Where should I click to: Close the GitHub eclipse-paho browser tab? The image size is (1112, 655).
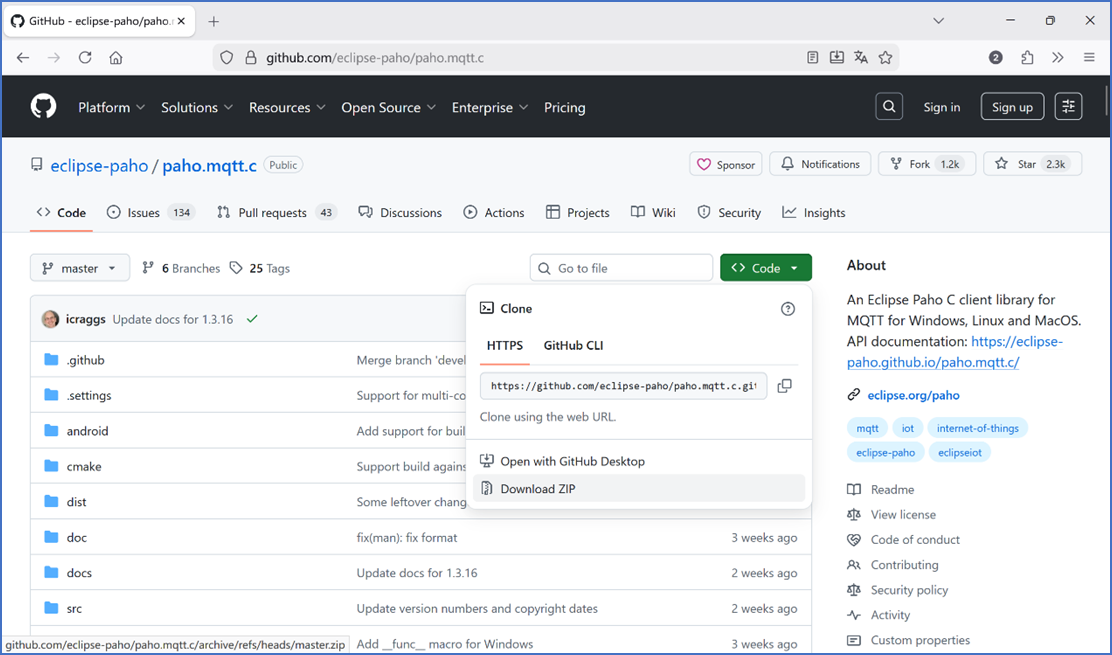(182, 21)
